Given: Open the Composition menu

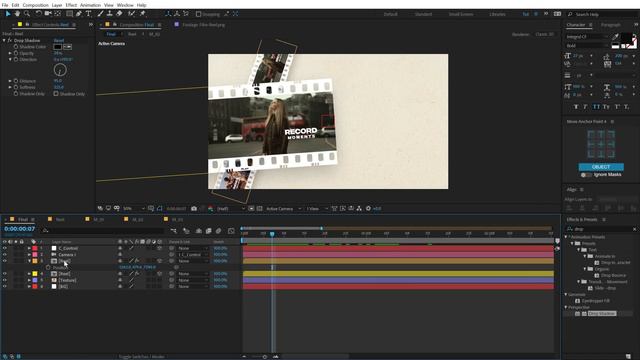Looking at the screenshot, I should [36, 5].
